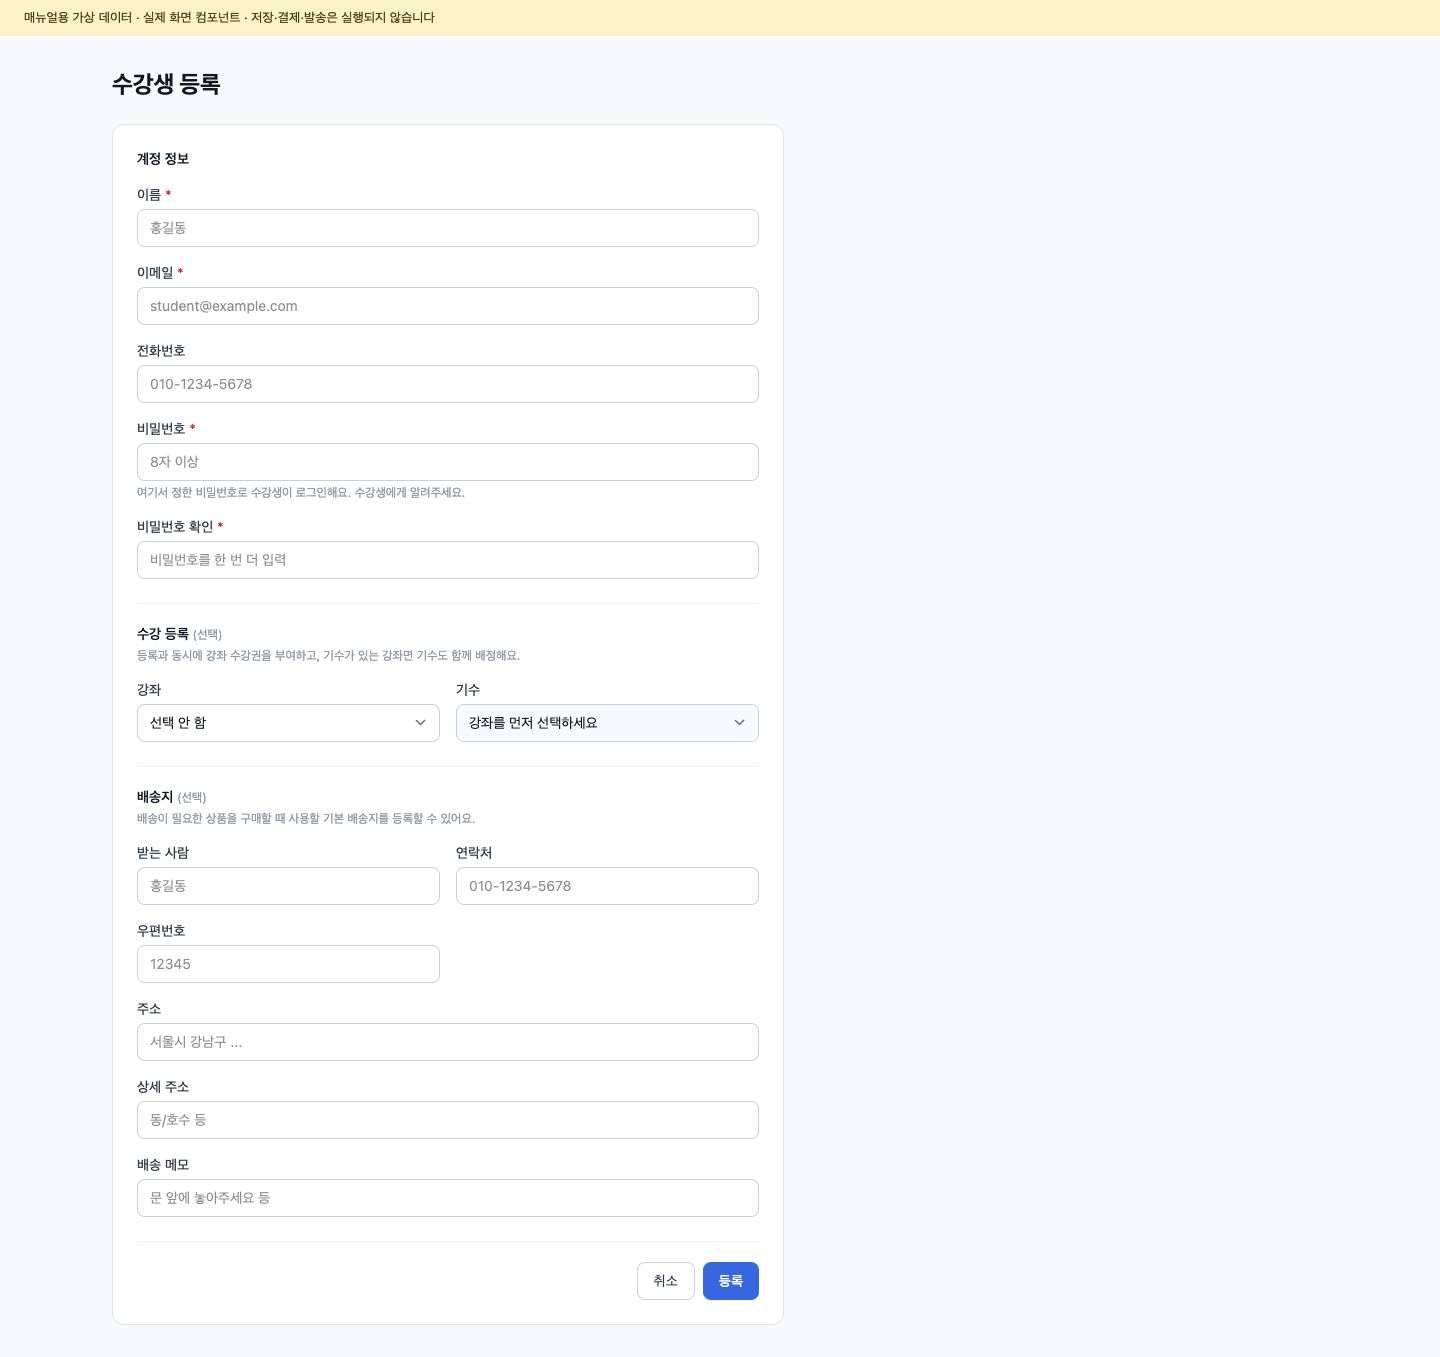Click the 계정 정보 section title
The width and height of the screenshot is (1440, 1357).
click(163, 159)
